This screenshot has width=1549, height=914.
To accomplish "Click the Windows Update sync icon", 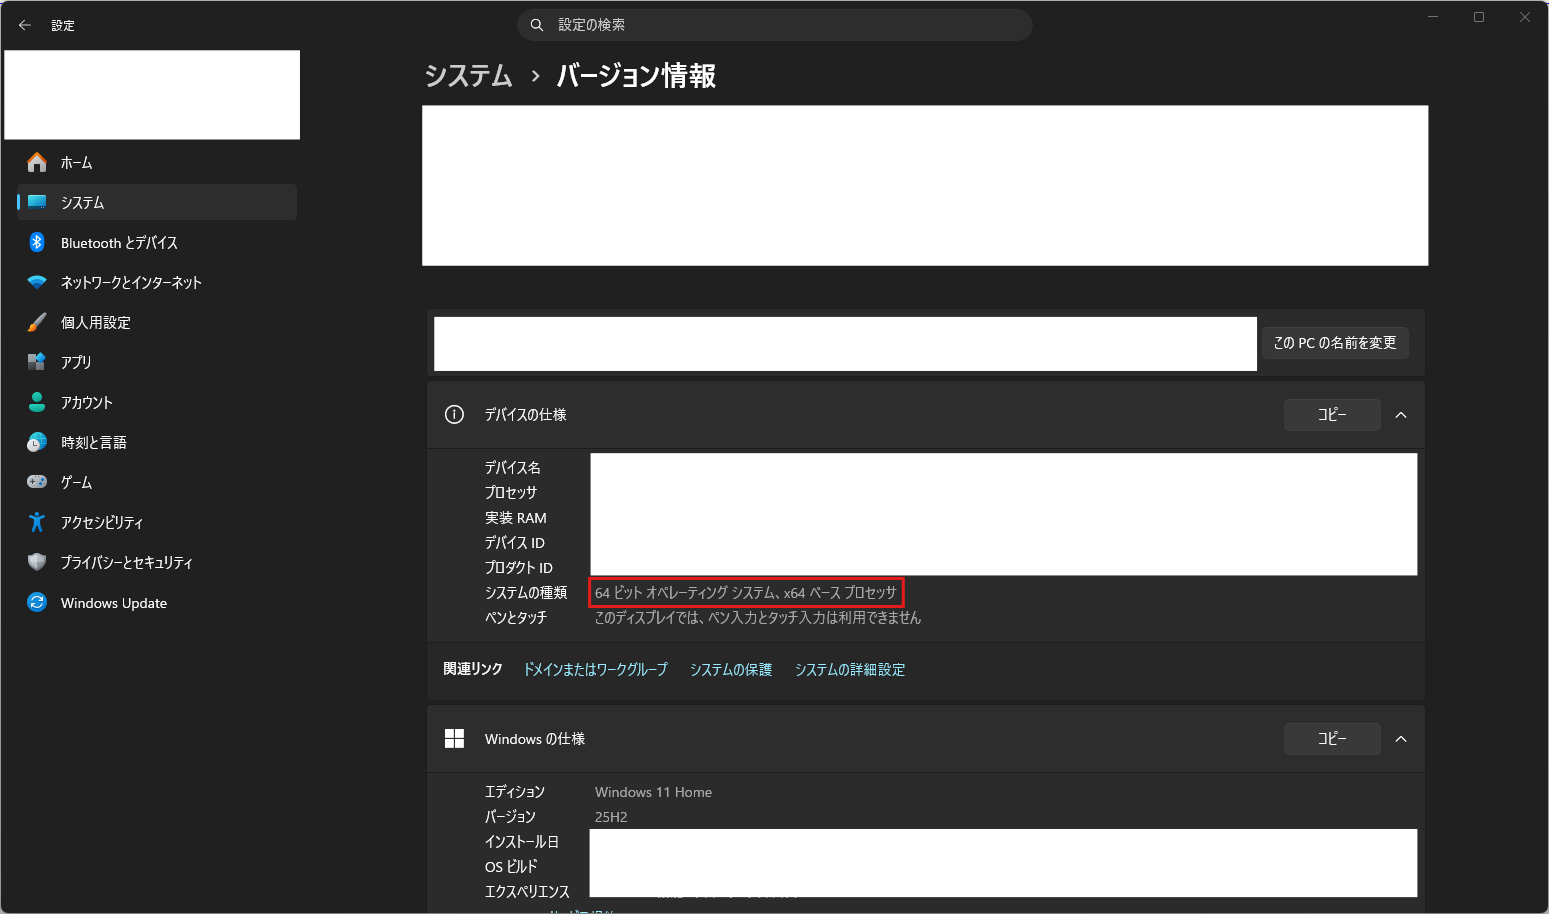I will [37, 602].
